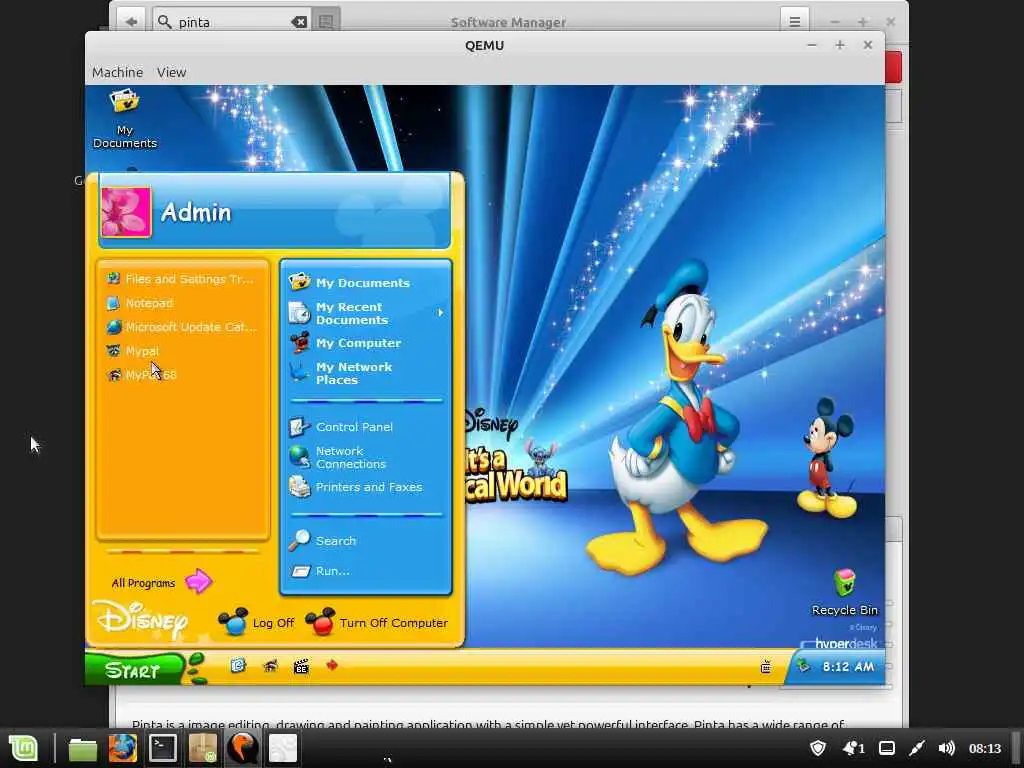Screen dimensions: 1024x768
Task: Launch Files and Settings Transfer from Start menu
Action: click(x=180, y=279)
